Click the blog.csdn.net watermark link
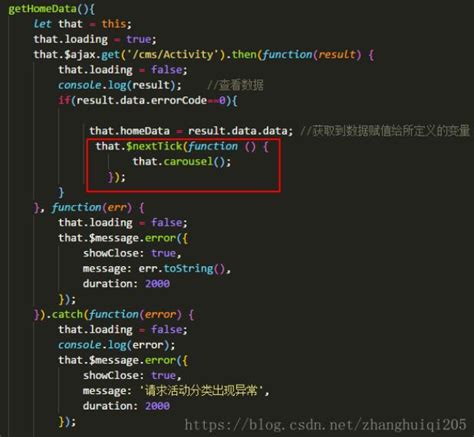This screenshot has width=474, height=437. point(325,425)
